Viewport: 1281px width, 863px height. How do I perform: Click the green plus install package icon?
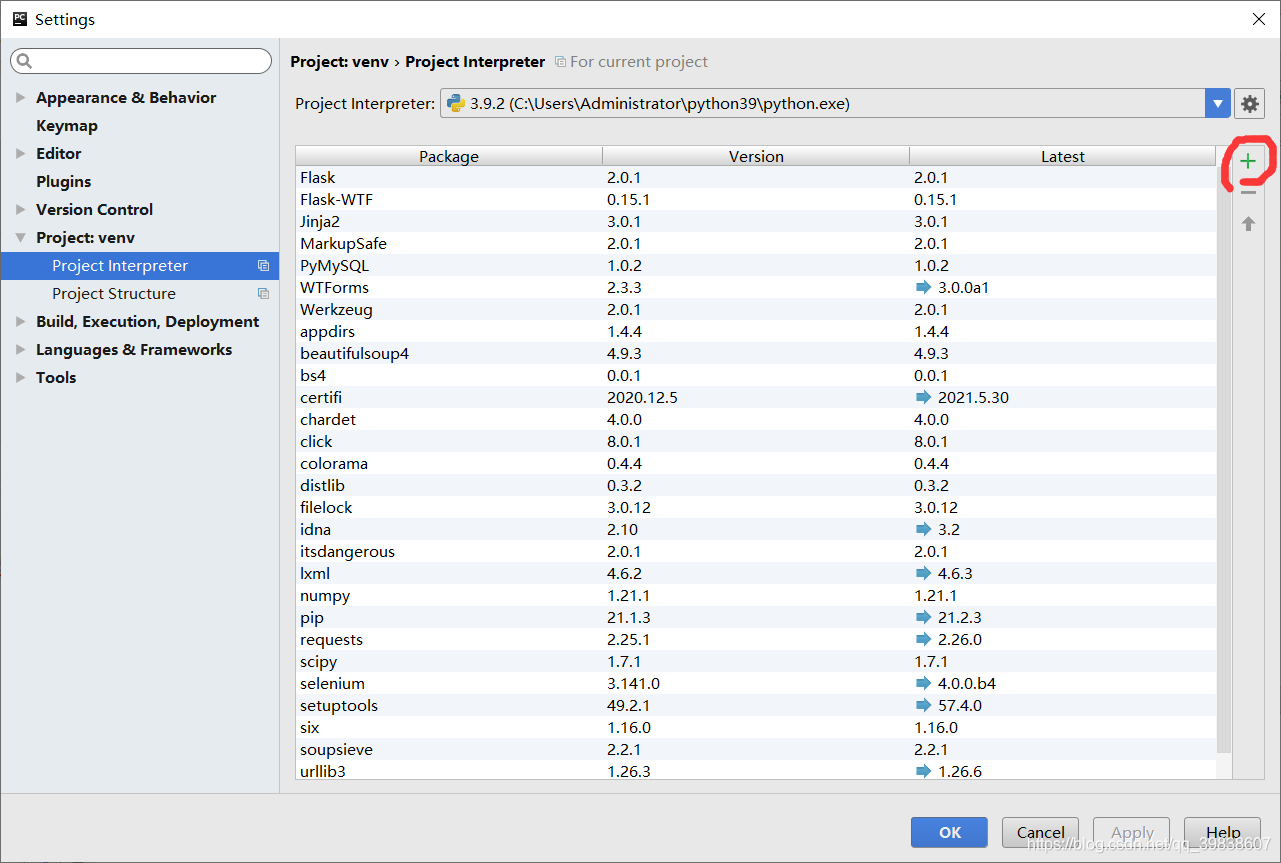pos(1248,161)
